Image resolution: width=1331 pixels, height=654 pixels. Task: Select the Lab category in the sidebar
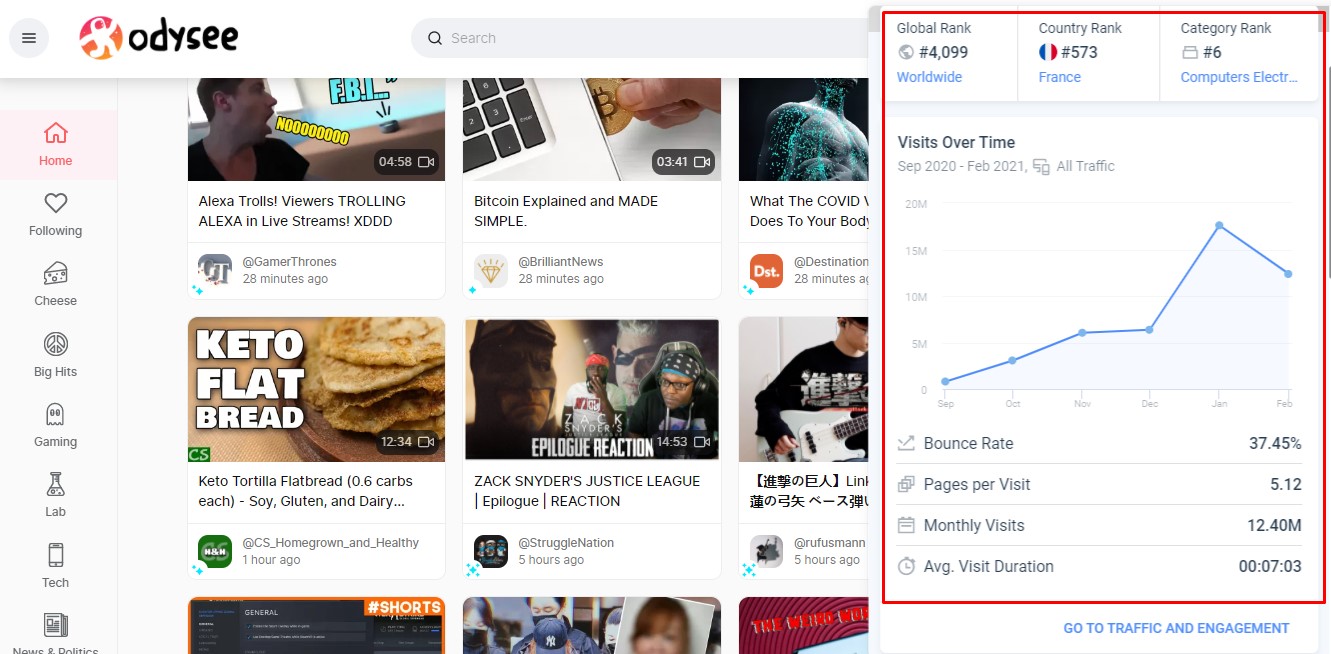pyautogui.click(x=56, y=496)
